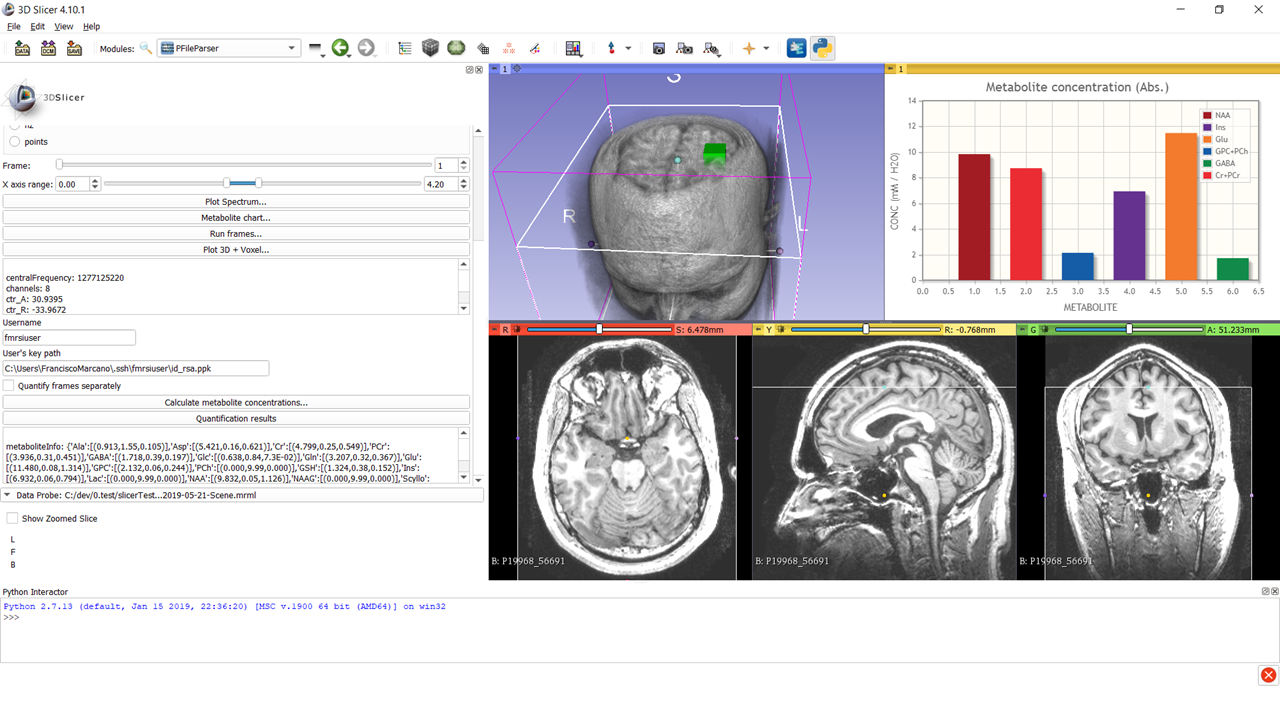
Task: Click the Plot Spectrum button
Action: [236, 202]
